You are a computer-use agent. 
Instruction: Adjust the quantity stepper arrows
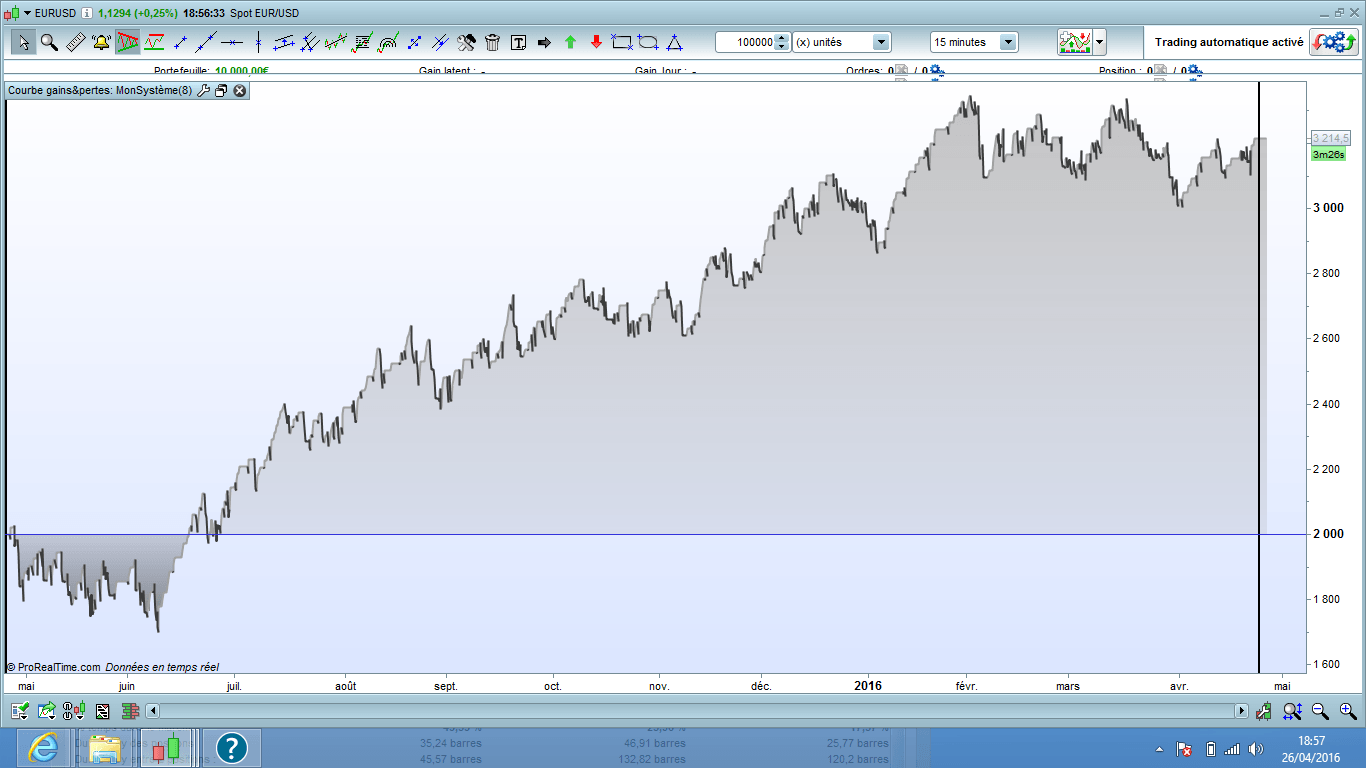point(782,42)
